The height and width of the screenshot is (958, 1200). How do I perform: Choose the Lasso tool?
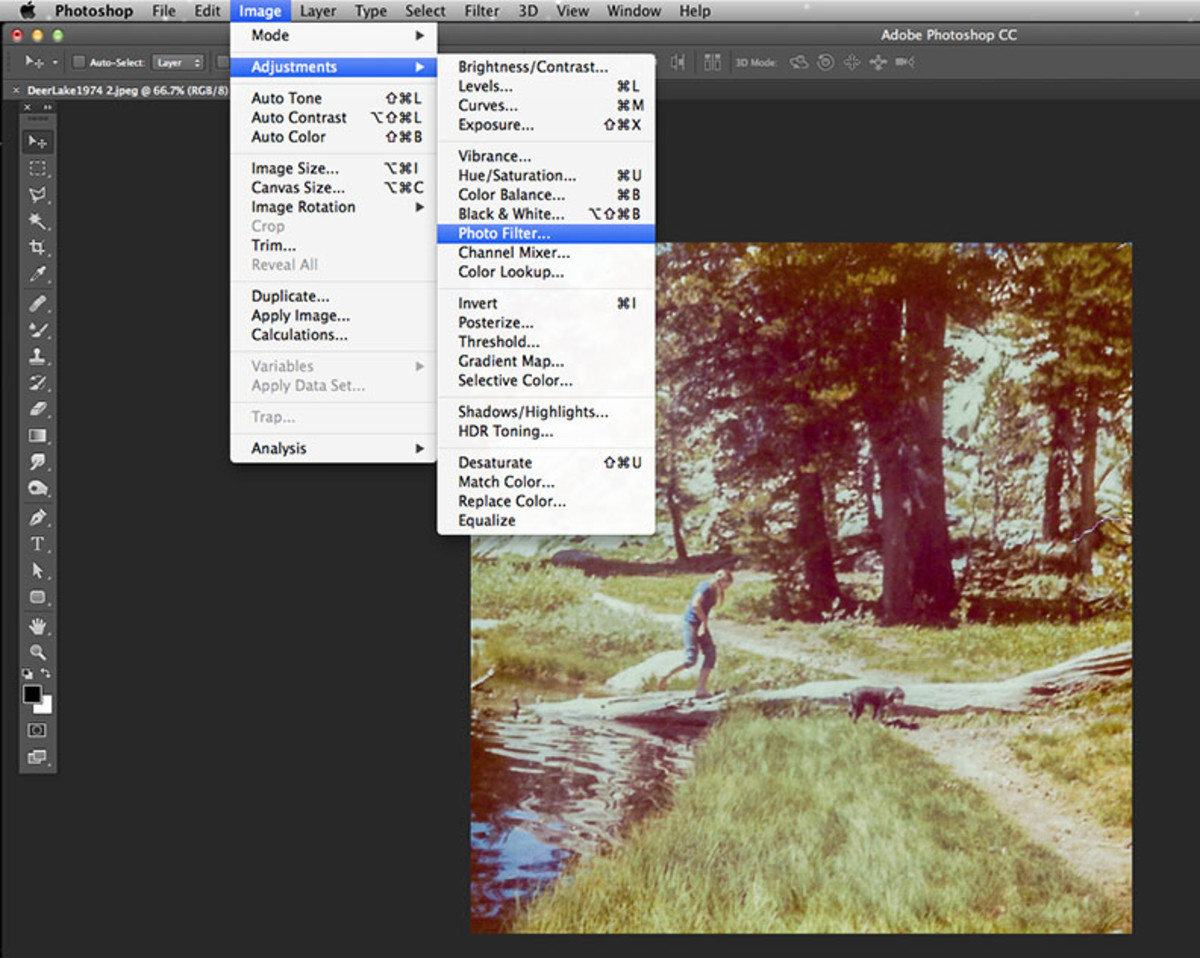[x=38, y=196]
